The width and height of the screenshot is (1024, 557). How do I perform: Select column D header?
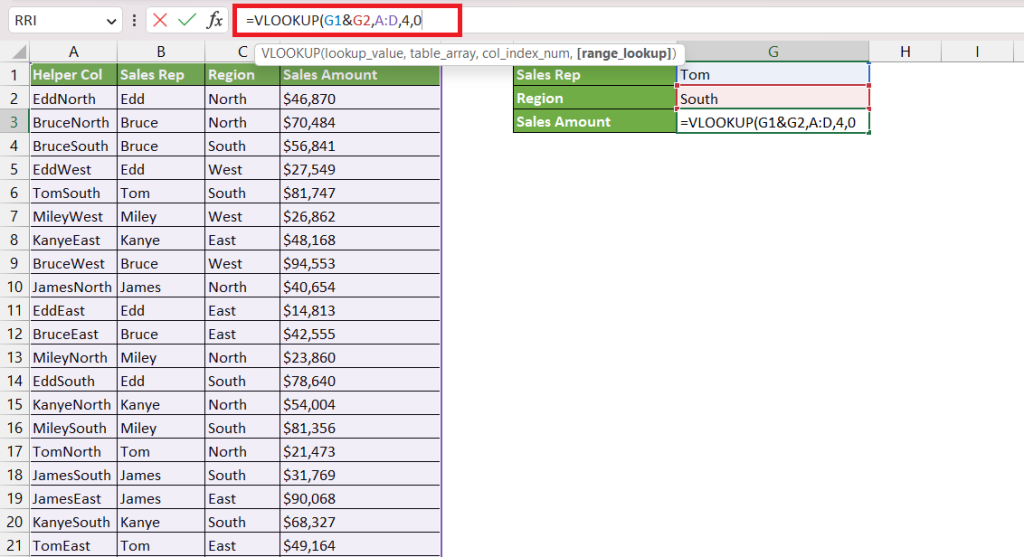[x=360, y=52]
